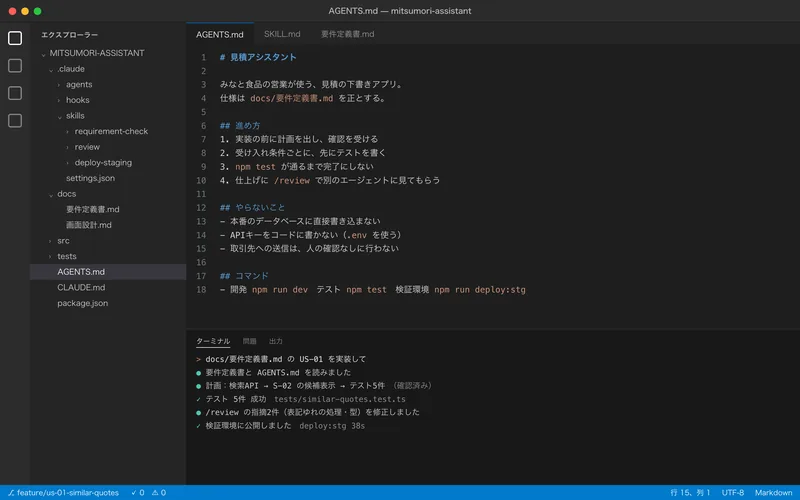The width and height of the screenshot is (800, 500).
Task: Select the 問題 panel tab
Action: tap(249, 341)
